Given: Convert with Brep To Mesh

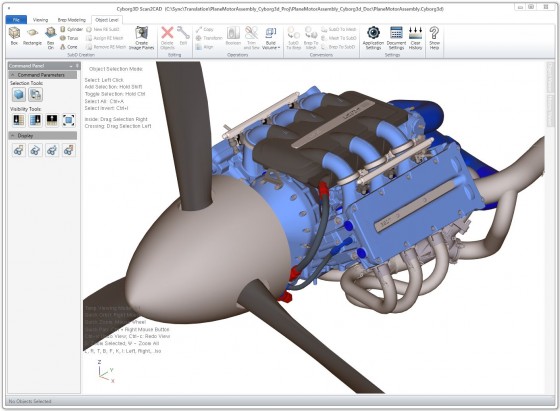Looking at the screenshot, I should [x=311, y=37].
